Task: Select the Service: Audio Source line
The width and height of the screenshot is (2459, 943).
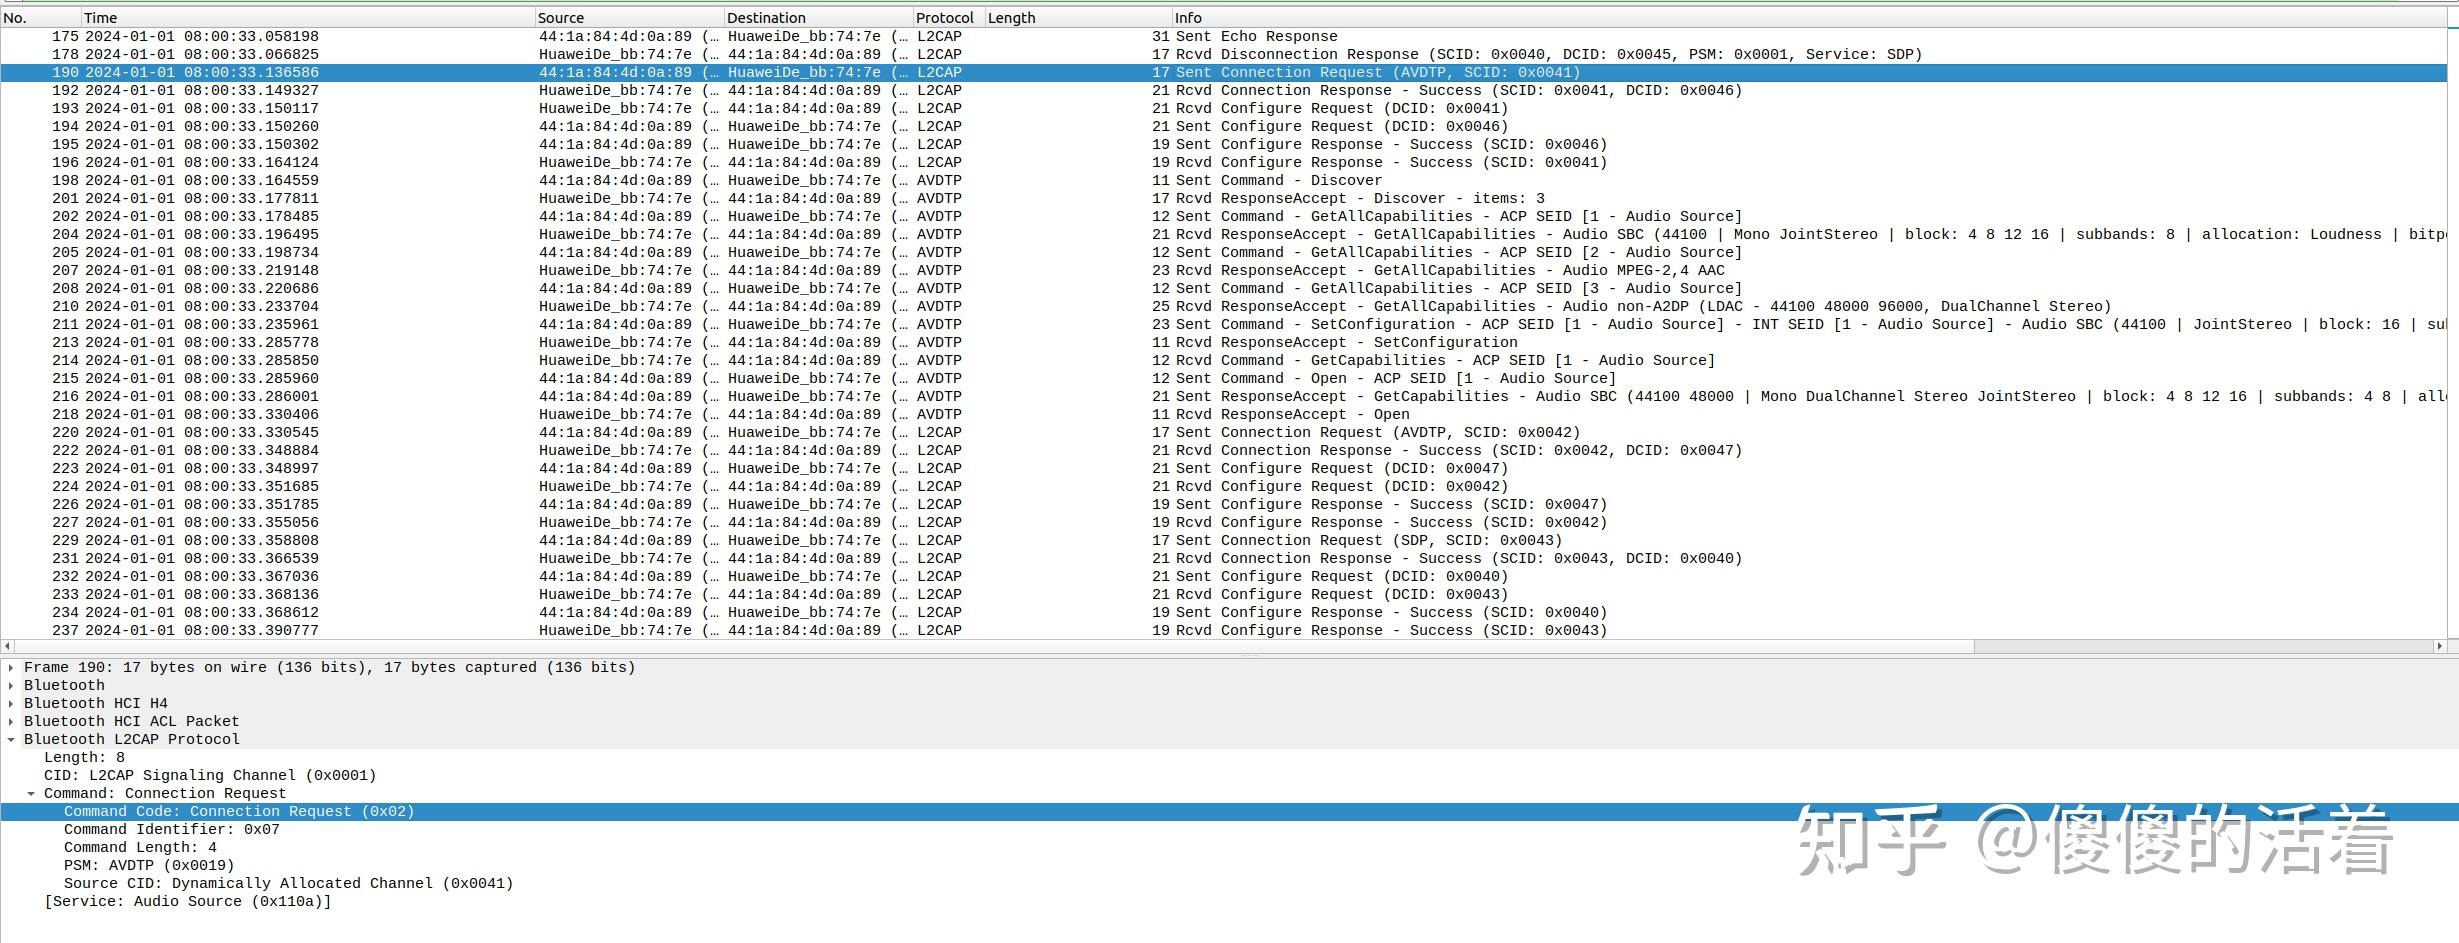Action: pyautogui.click(x=187, y=902)
